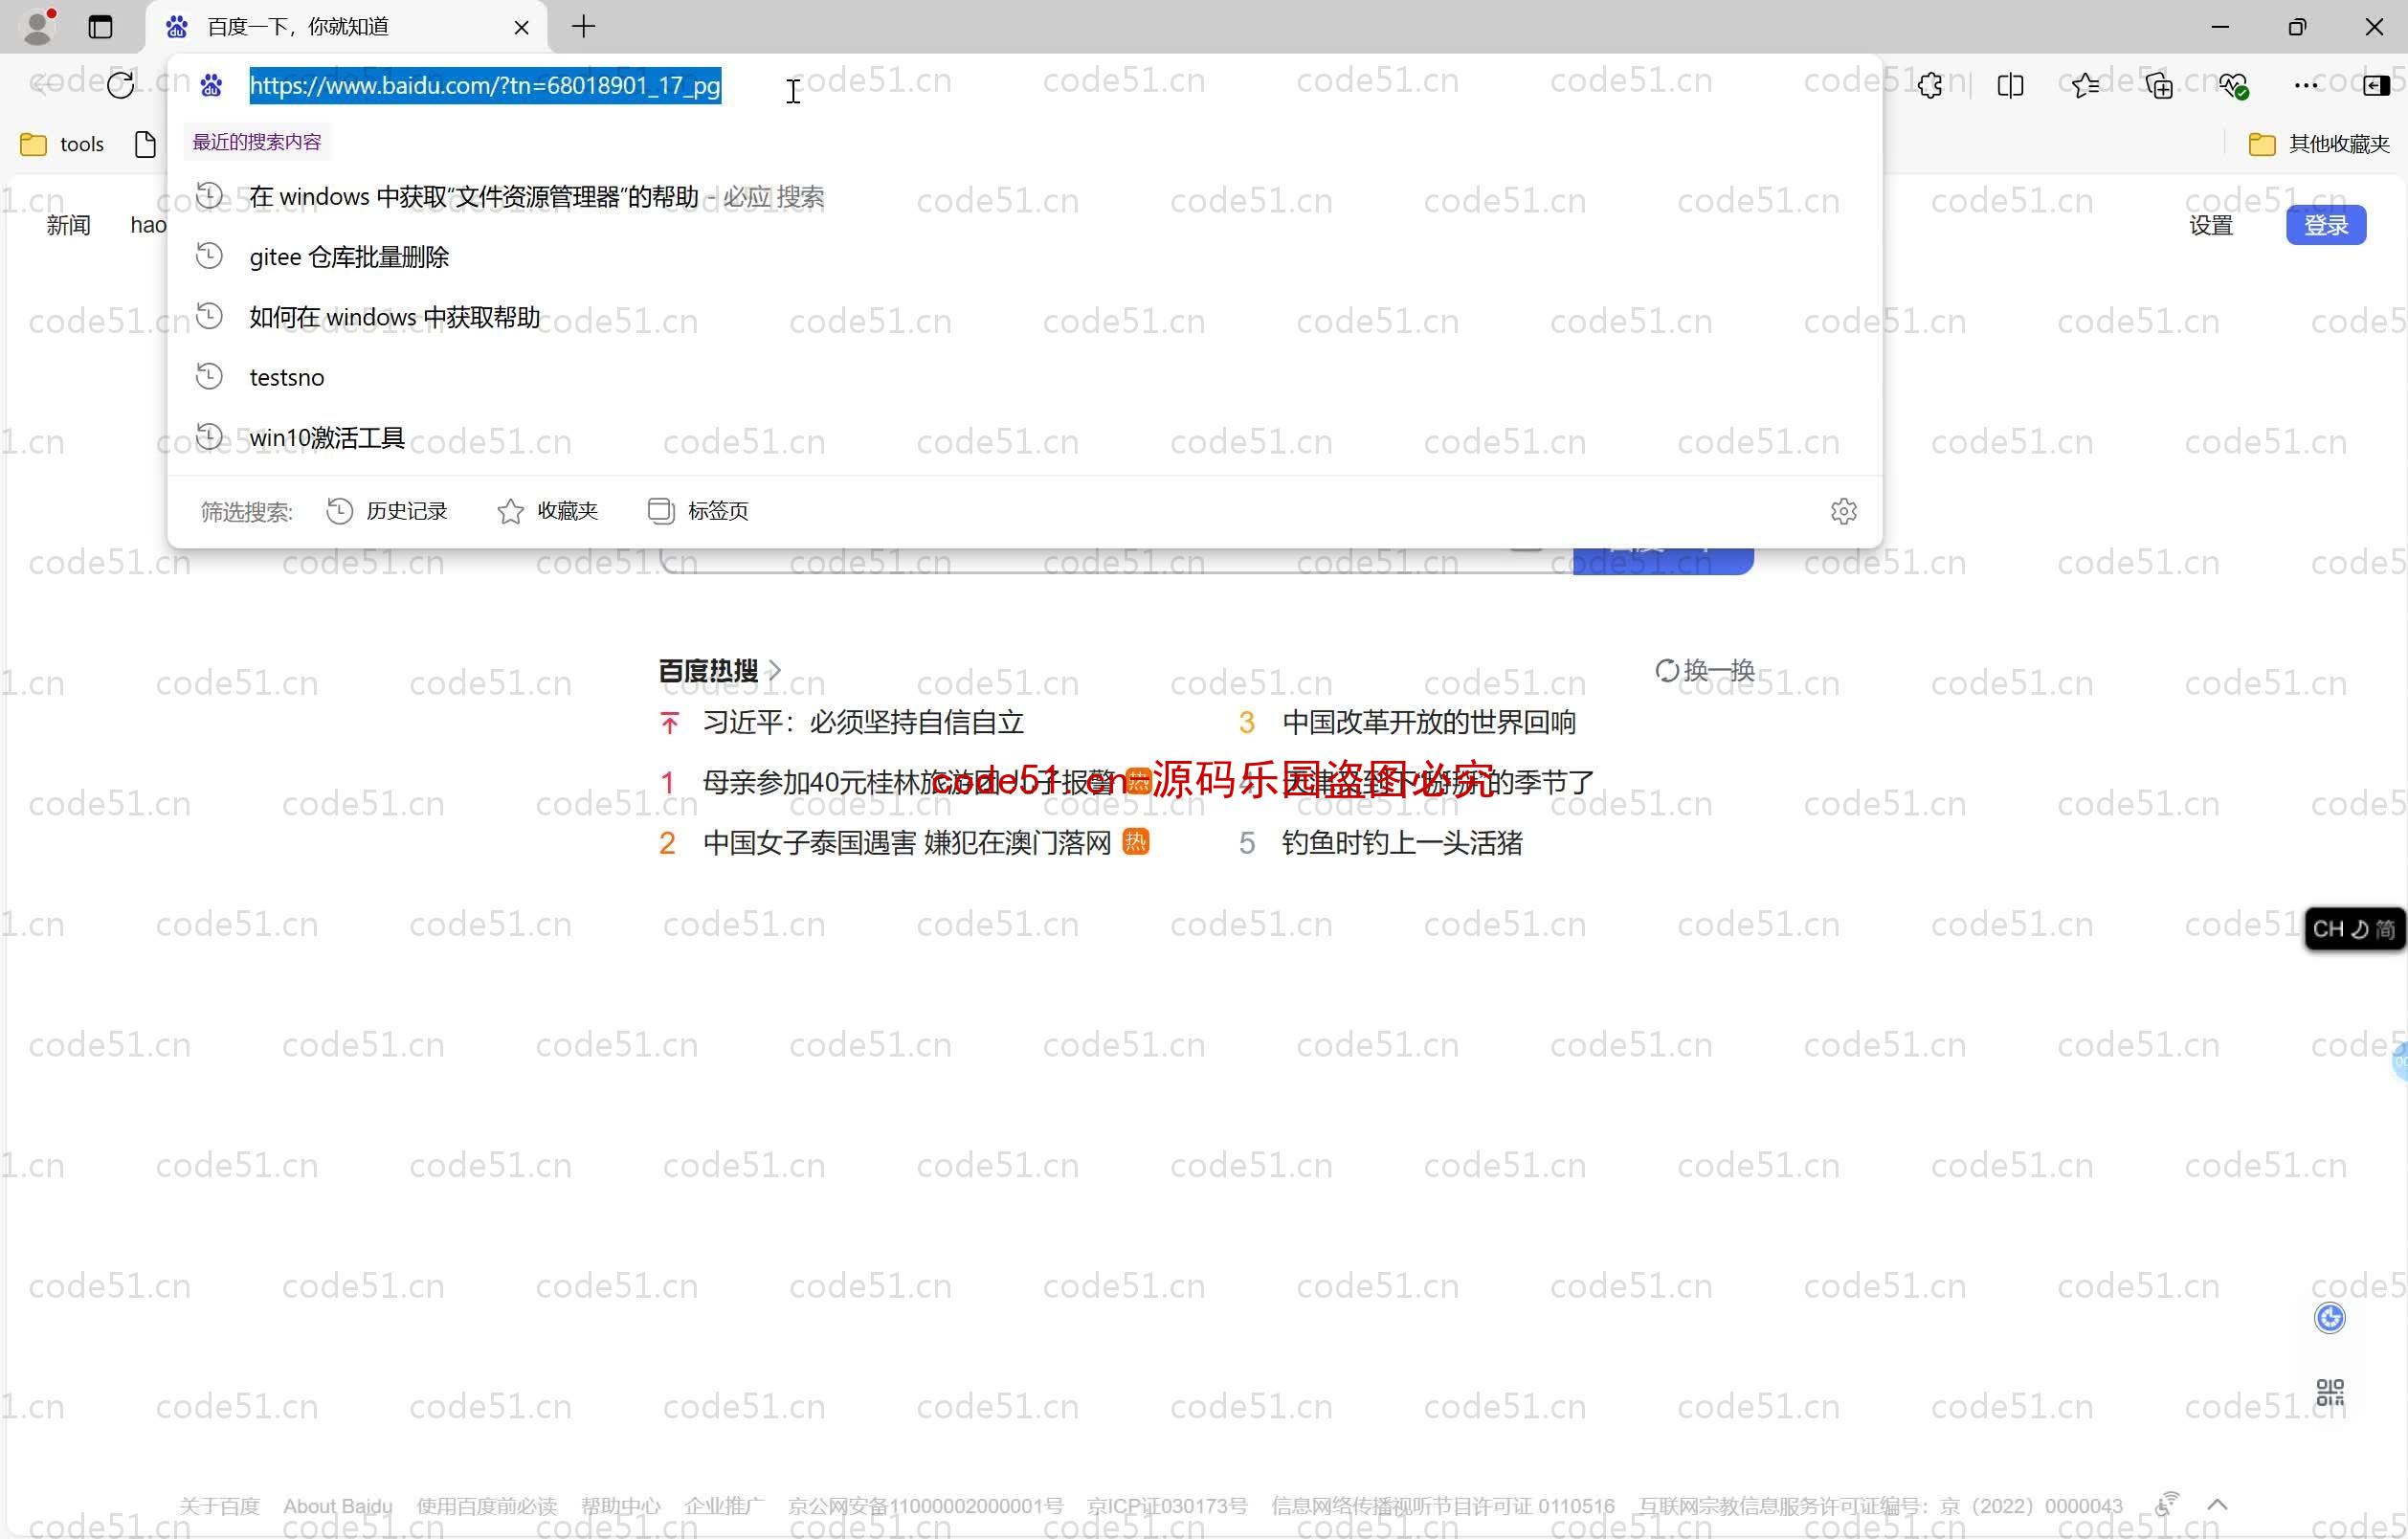Click history clock icon beside testsno
This screenshot has width=2408, height=1539.
point(209,376)
